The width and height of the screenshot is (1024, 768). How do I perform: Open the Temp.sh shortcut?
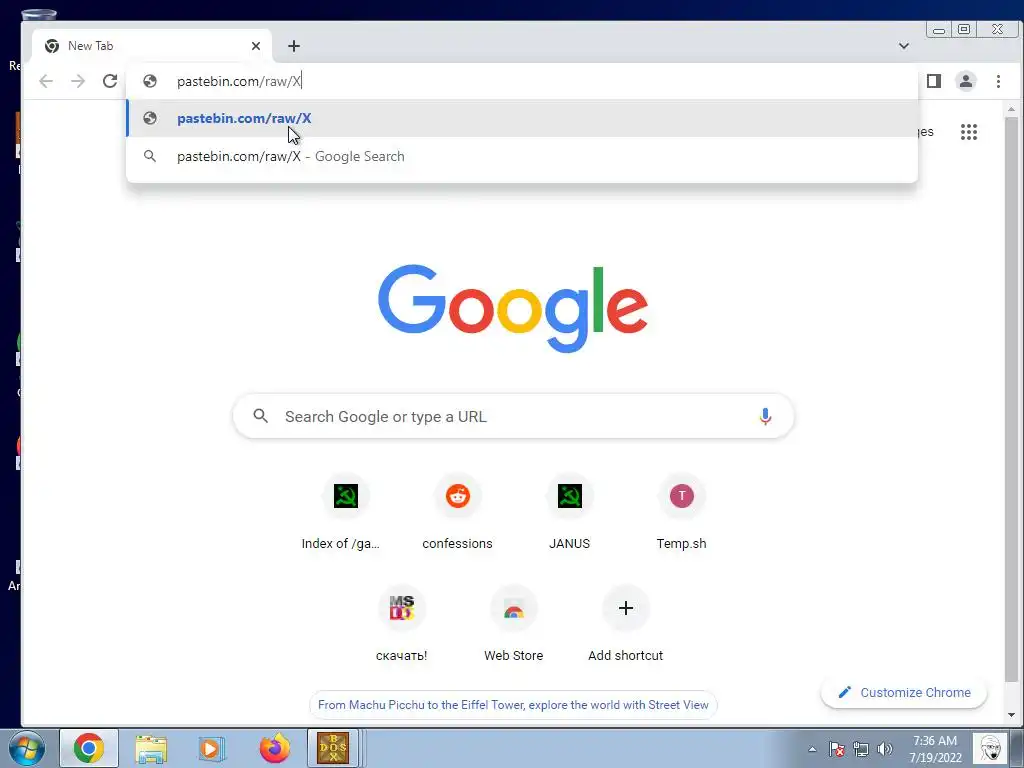(x=682, y=513)
